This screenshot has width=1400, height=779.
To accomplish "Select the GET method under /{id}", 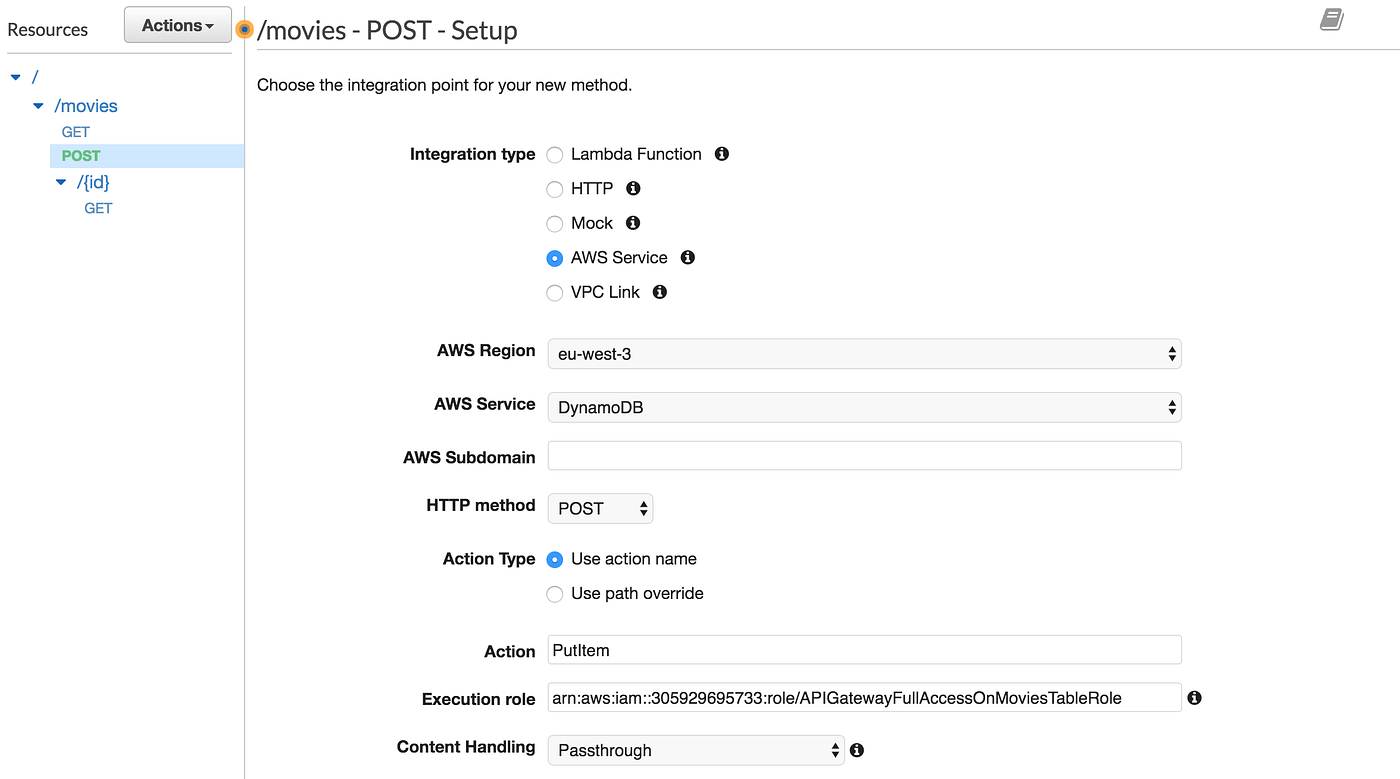I will [98, 207].
